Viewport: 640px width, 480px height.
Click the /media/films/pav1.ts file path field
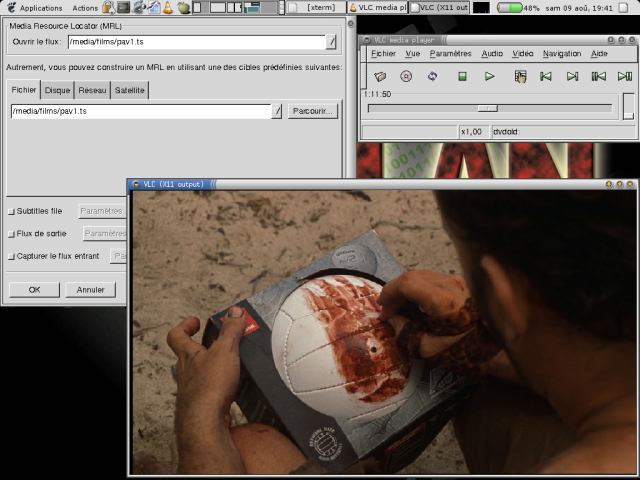(140, 111)
